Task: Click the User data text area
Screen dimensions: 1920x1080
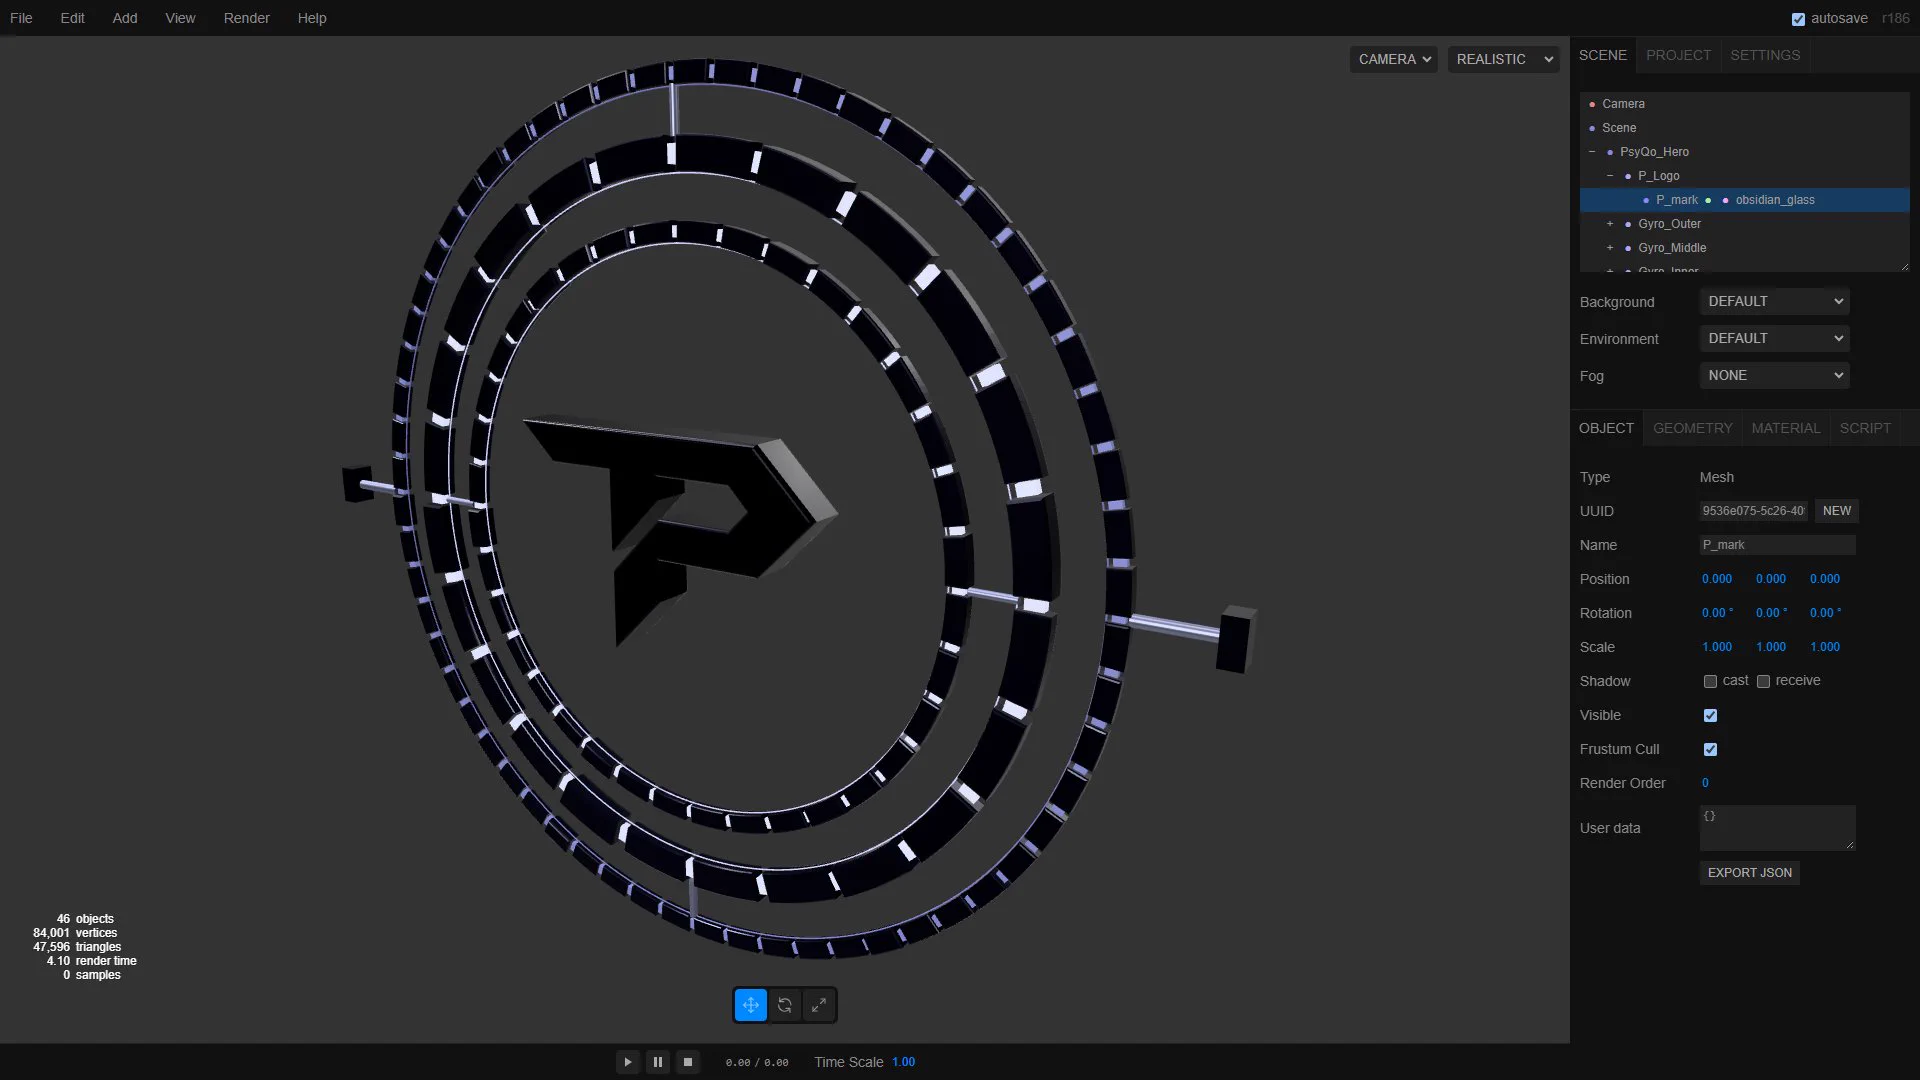Action: (1778, 828)
